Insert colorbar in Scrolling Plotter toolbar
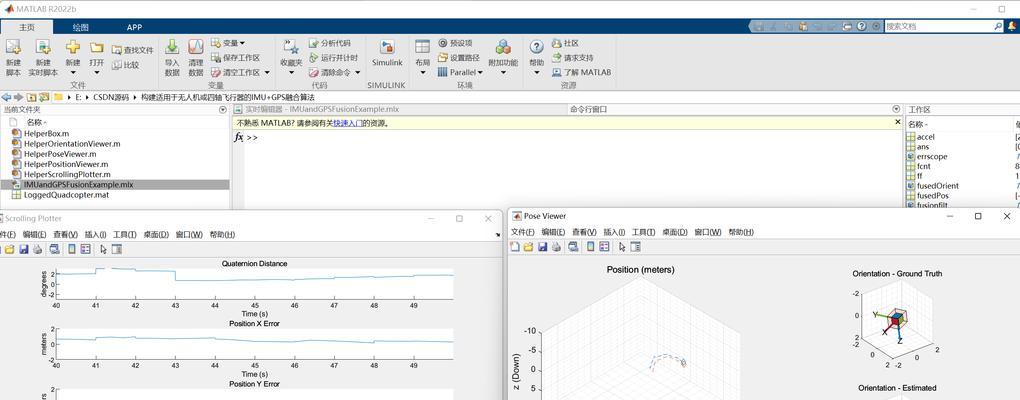1020x400 pixels. [x=72, y=249]
